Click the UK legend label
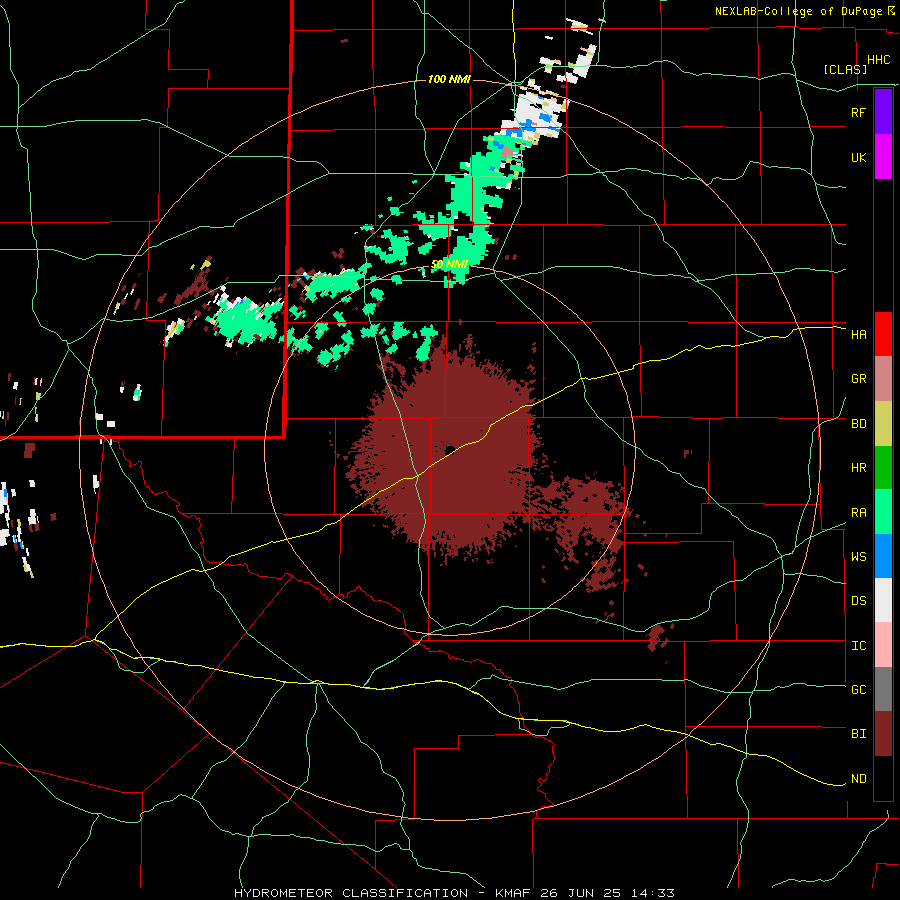The height and width of the screenshot is (900, 900). point(858,157)
